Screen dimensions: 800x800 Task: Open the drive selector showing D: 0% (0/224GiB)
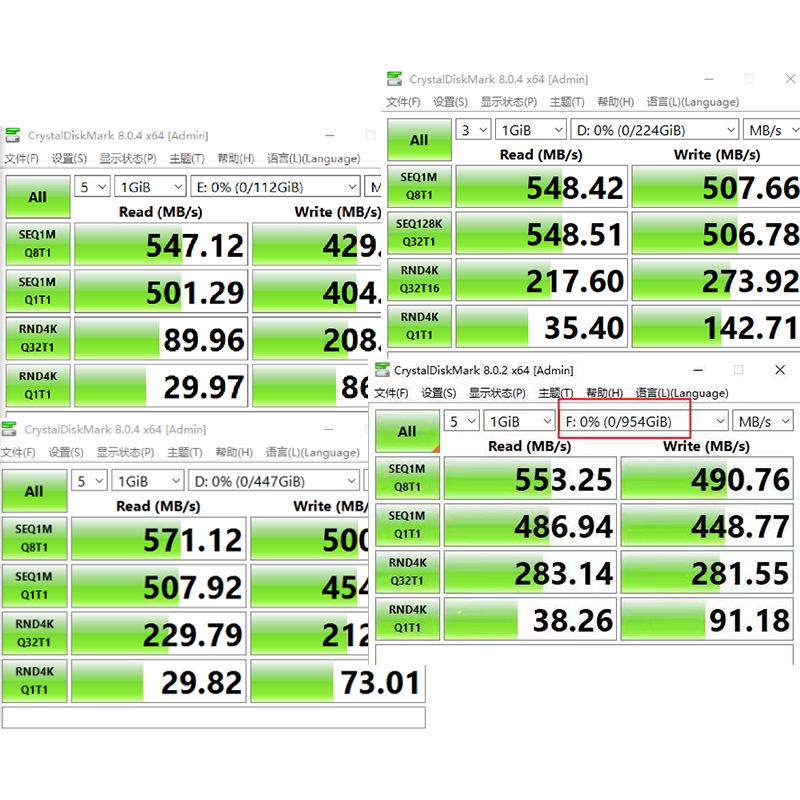pos(655,130)
